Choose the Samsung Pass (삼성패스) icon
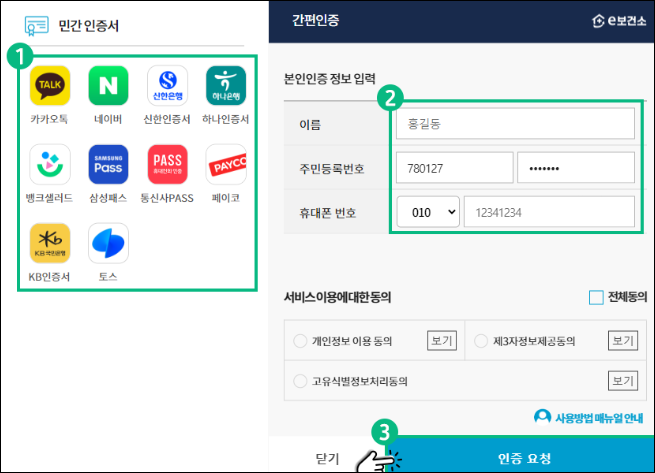Screen dimensions: 655x473 click(108, 164)
